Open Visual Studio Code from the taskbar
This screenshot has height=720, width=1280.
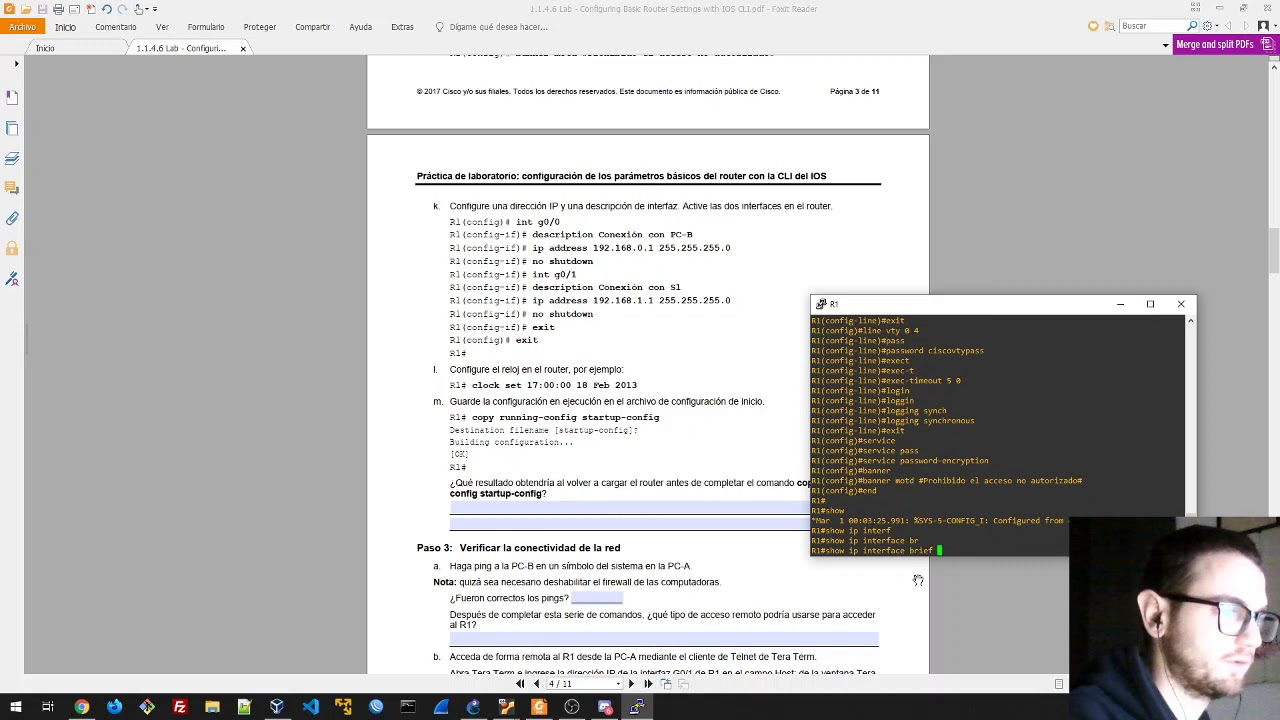point(310,708)
